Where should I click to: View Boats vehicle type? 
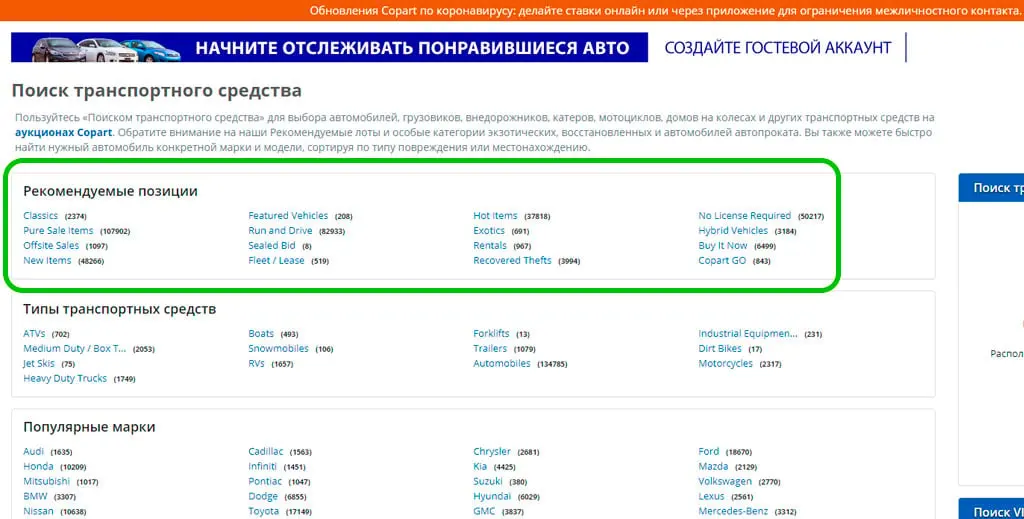click(261, 334)
